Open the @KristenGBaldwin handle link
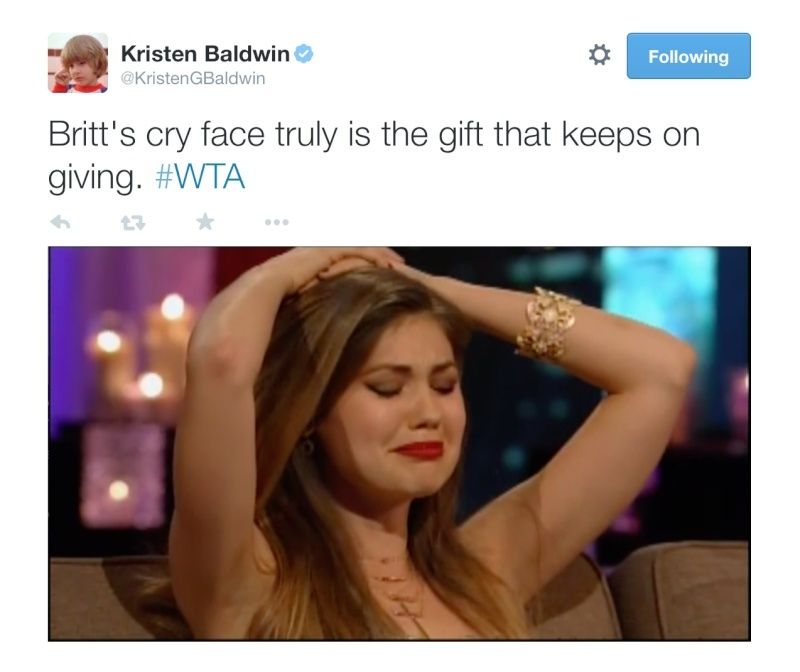 [x=193, y=78]
